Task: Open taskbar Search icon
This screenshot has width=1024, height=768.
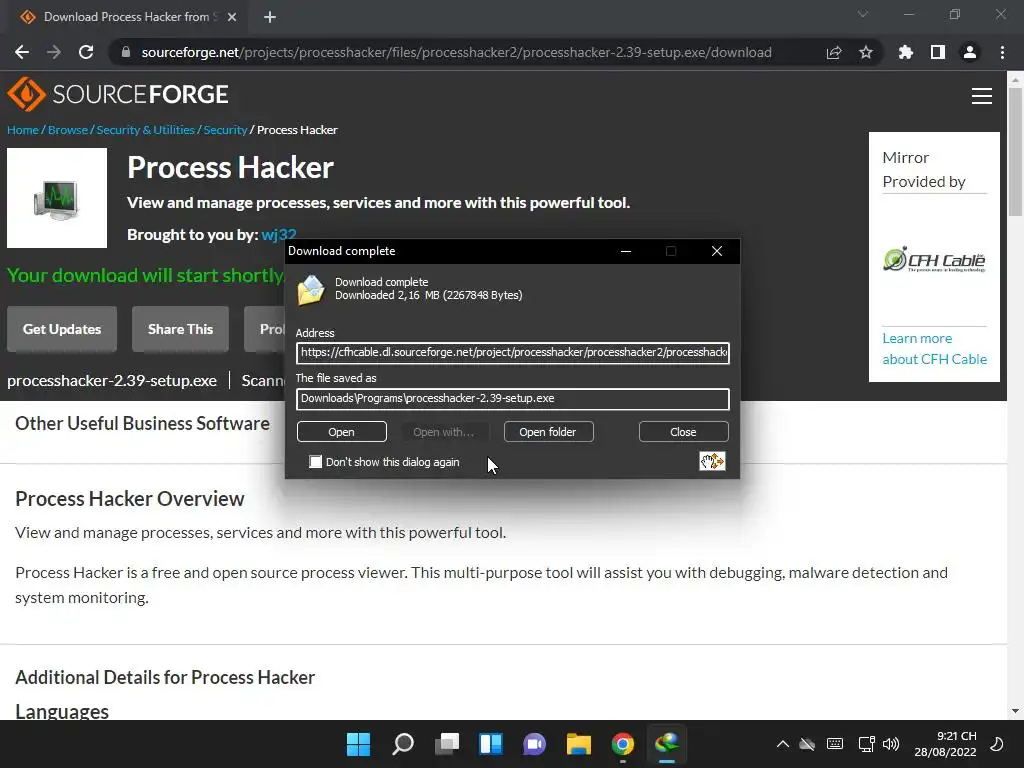Action: 402,744
